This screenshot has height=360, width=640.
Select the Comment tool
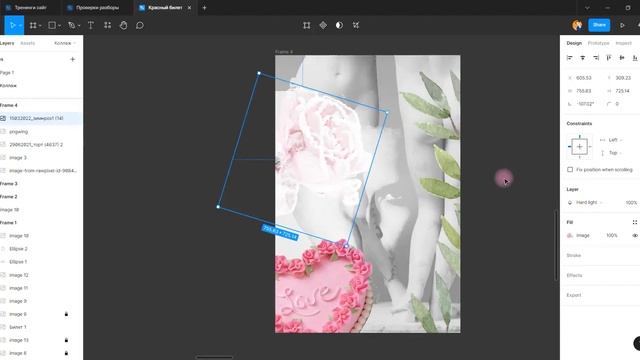click(140, 25)
